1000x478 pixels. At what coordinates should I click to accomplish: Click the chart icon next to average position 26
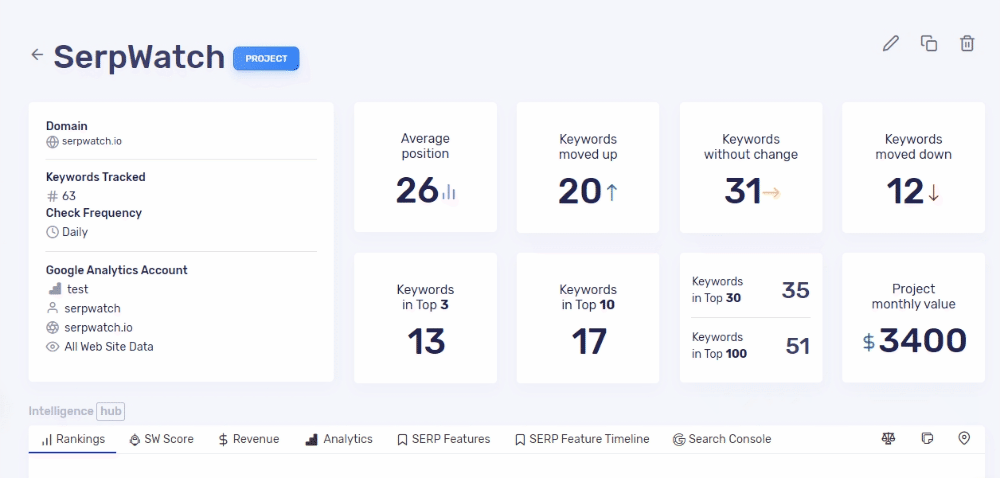[449, 192]
